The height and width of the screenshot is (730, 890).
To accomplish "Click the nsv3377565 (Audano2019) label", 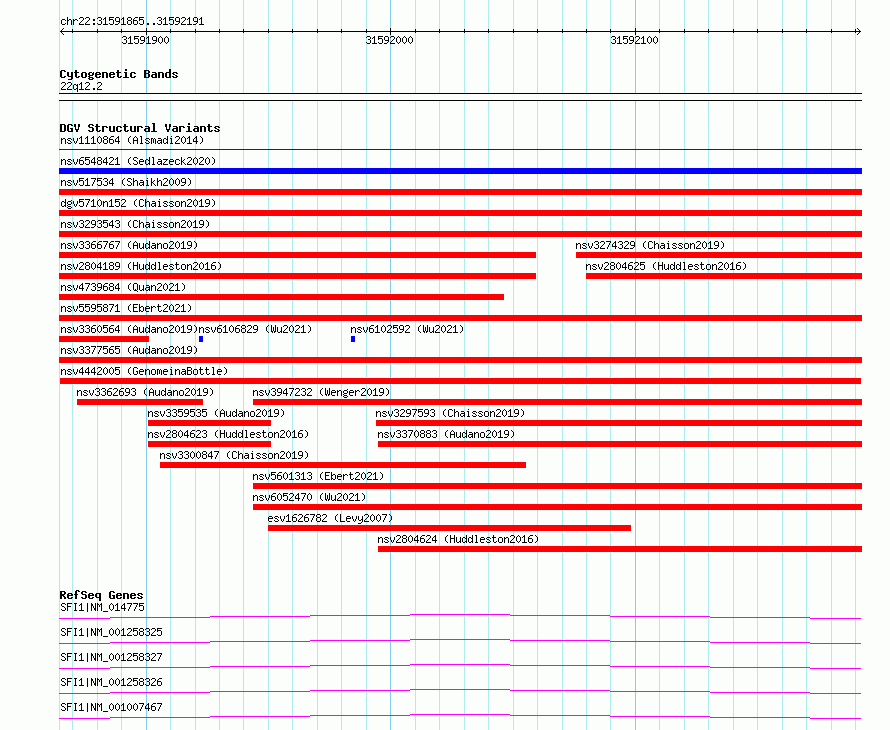I will click(129, 350).
